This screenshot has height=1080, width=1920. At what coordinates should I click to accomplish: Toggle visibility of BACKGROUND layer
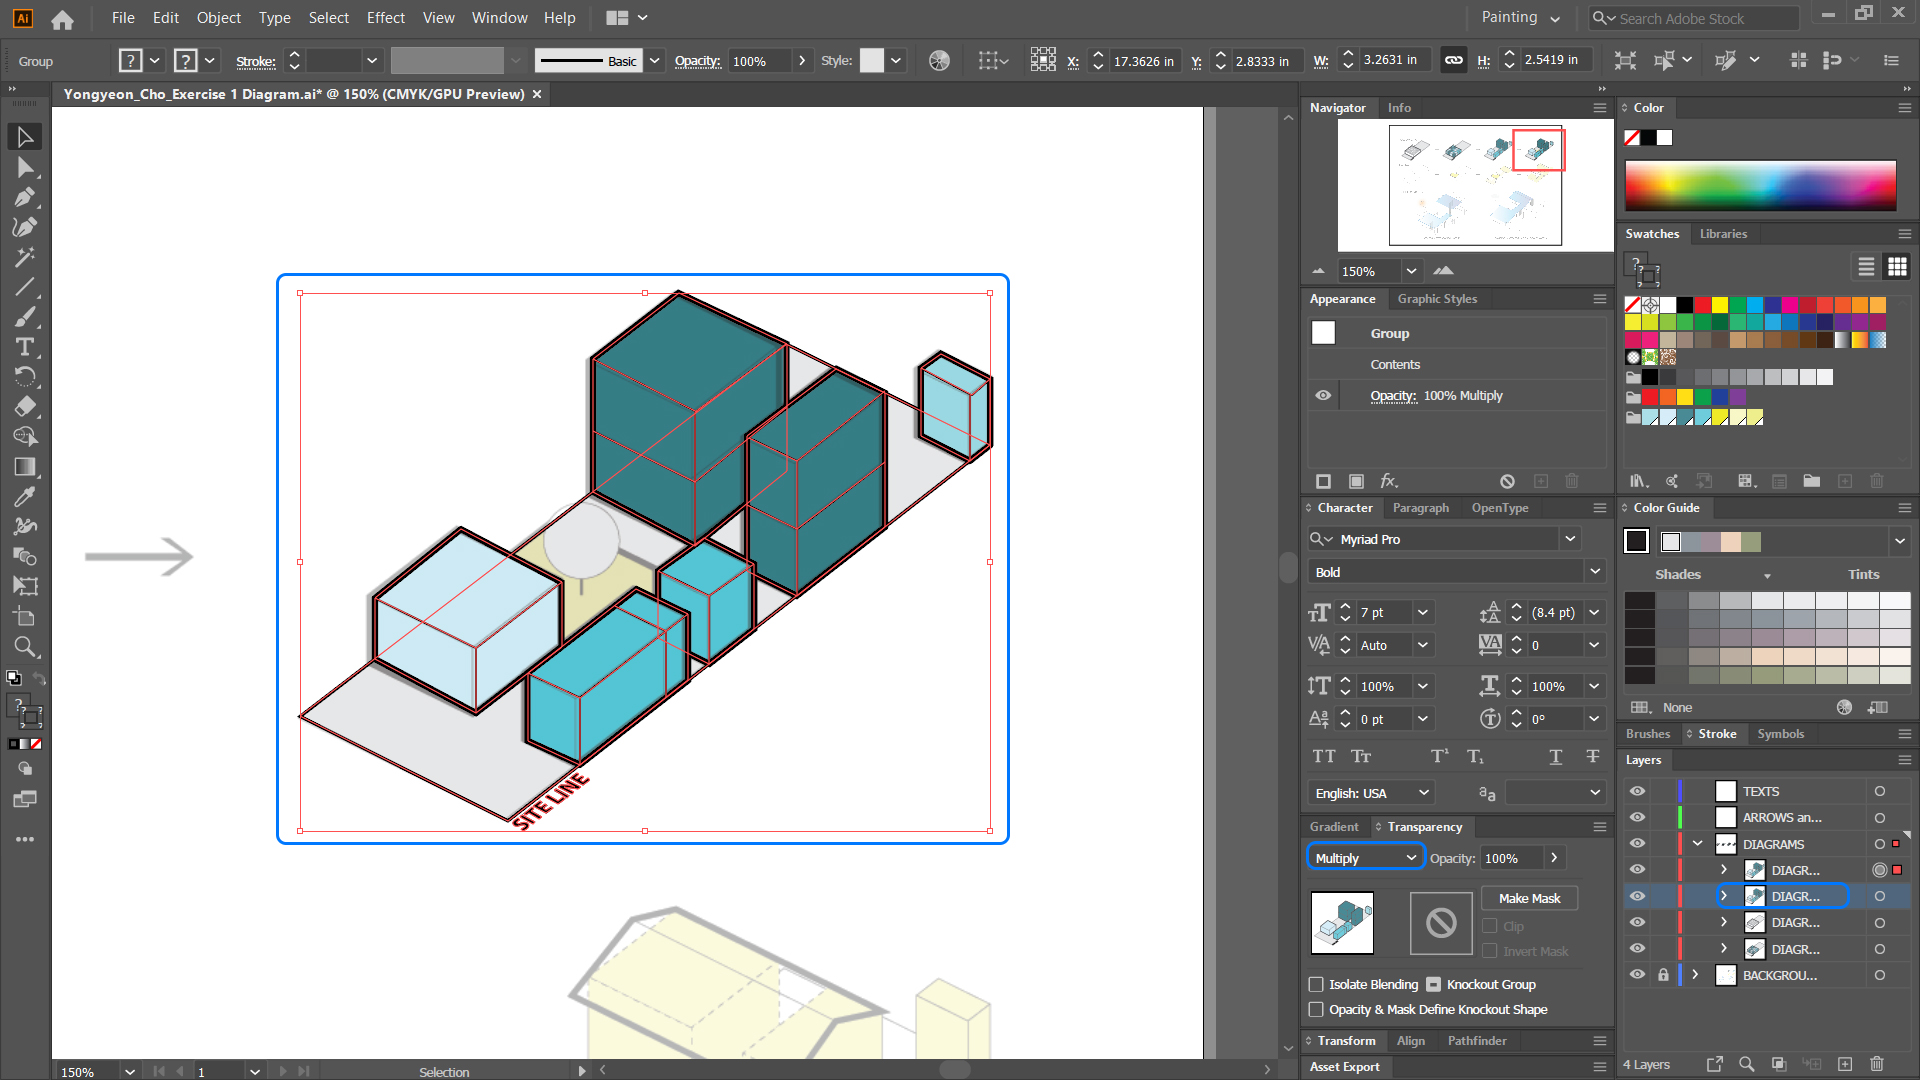point(1636,975)
